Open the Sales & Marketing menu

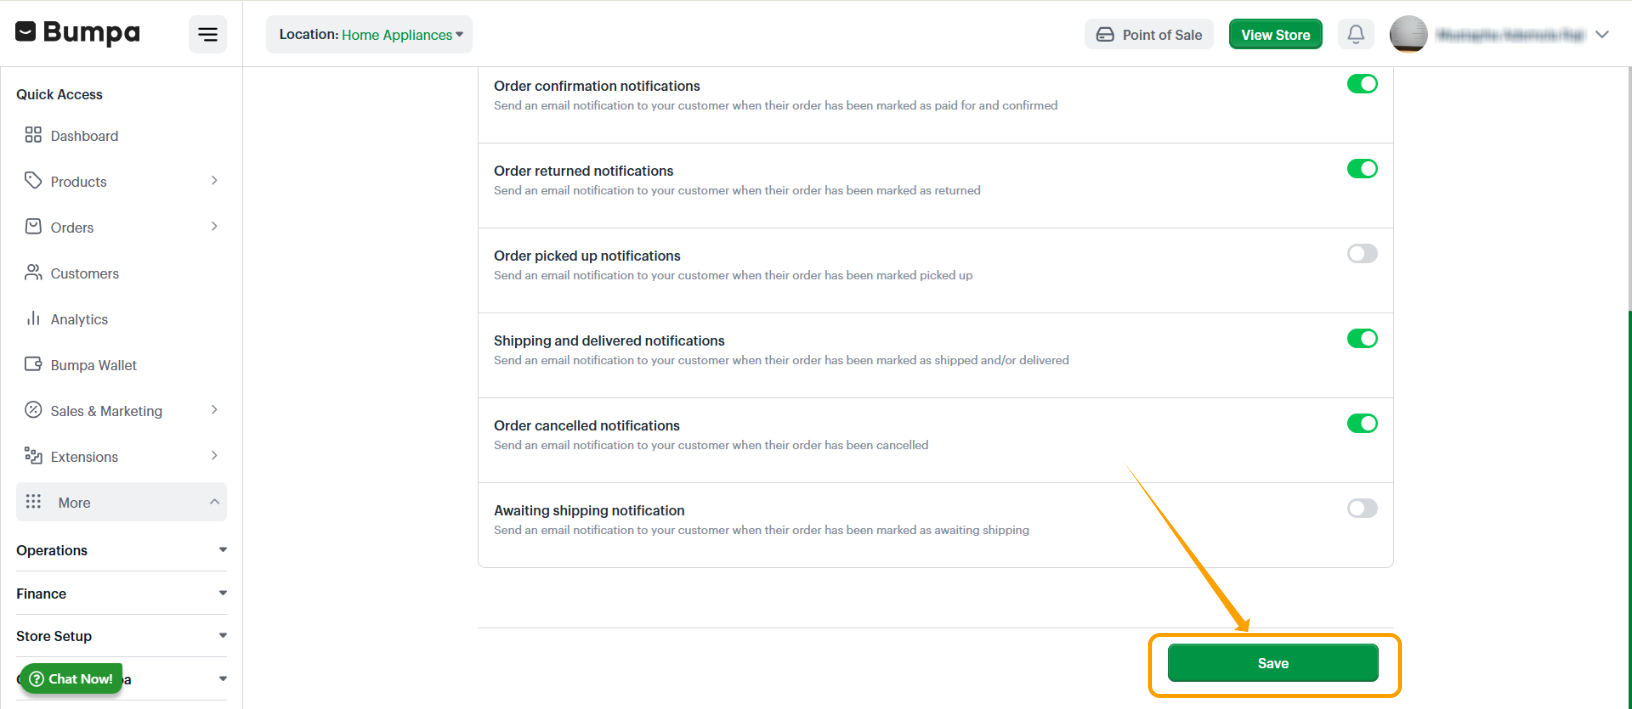tap(106, 410)
